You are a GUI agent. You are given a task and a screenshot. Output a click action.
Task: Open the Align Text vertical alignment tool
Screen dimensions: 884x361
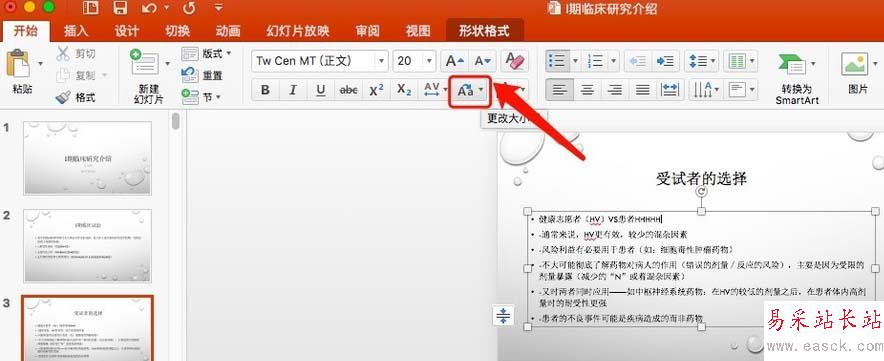click(x=740, y=90)
